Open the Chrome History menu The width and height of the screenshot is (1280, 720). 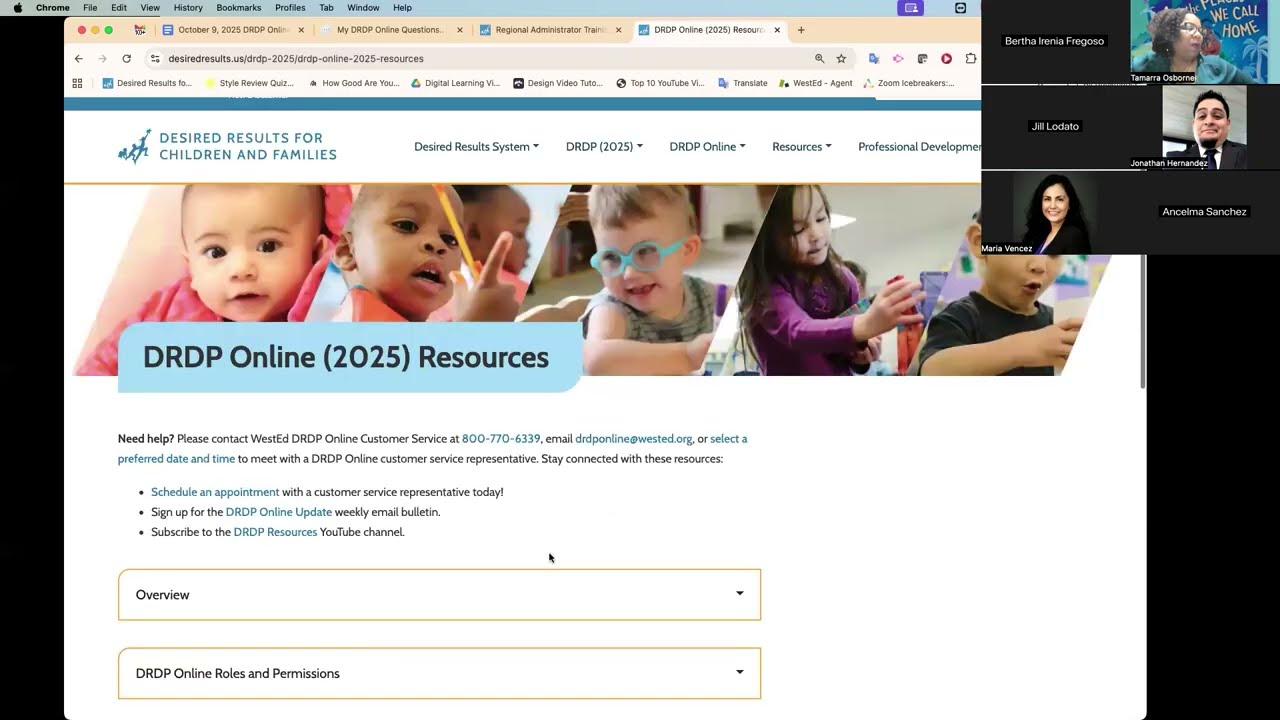188,7
